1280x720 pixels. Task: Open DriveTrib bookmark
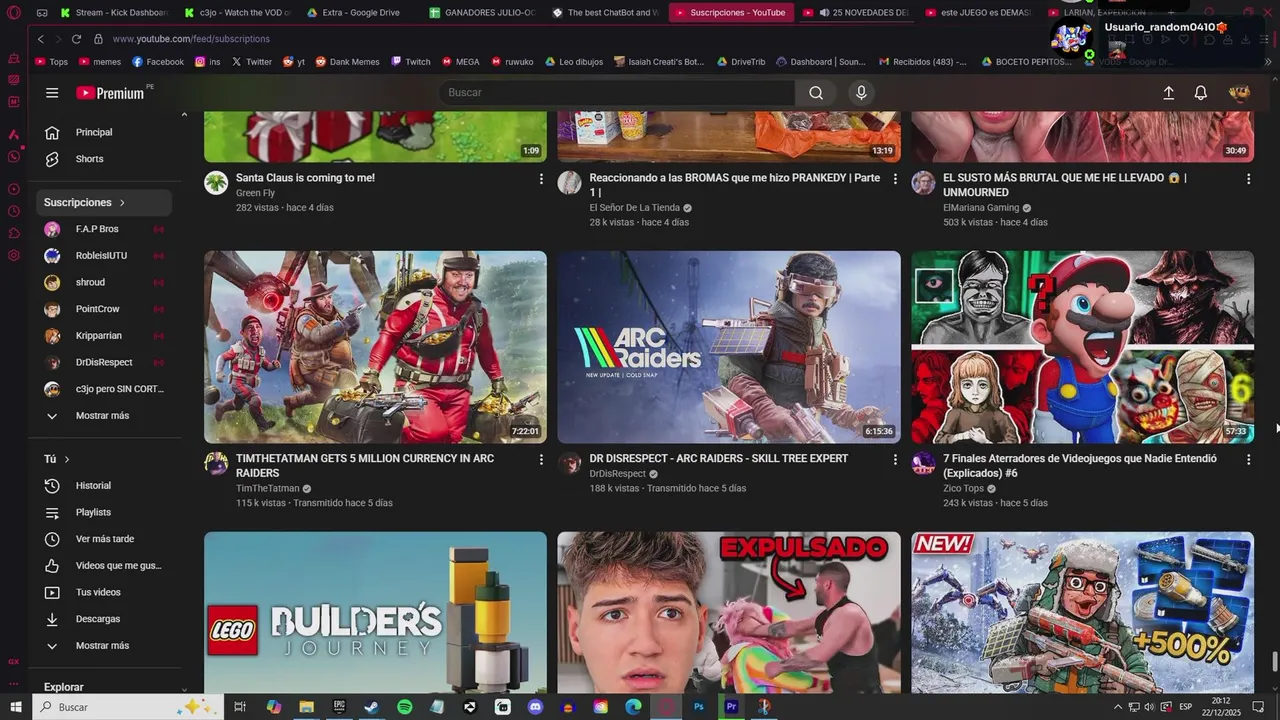[x=740, y=62]
